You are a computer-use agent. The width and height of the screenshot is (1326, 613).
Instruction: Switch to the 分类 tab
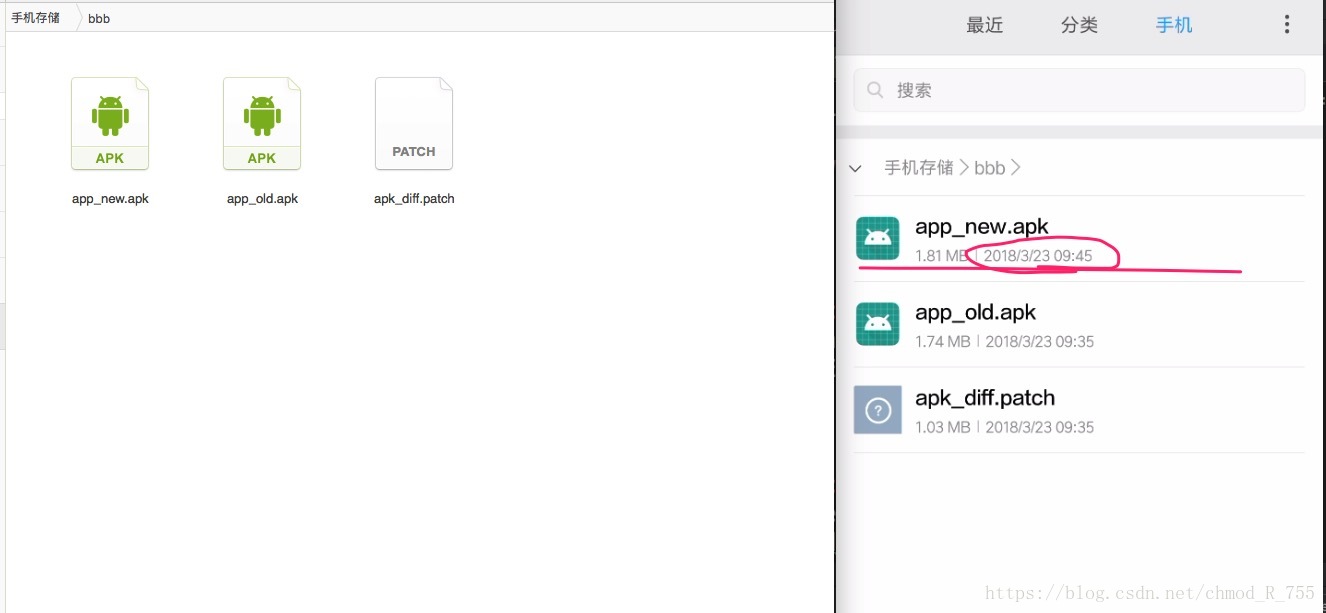1079,26
